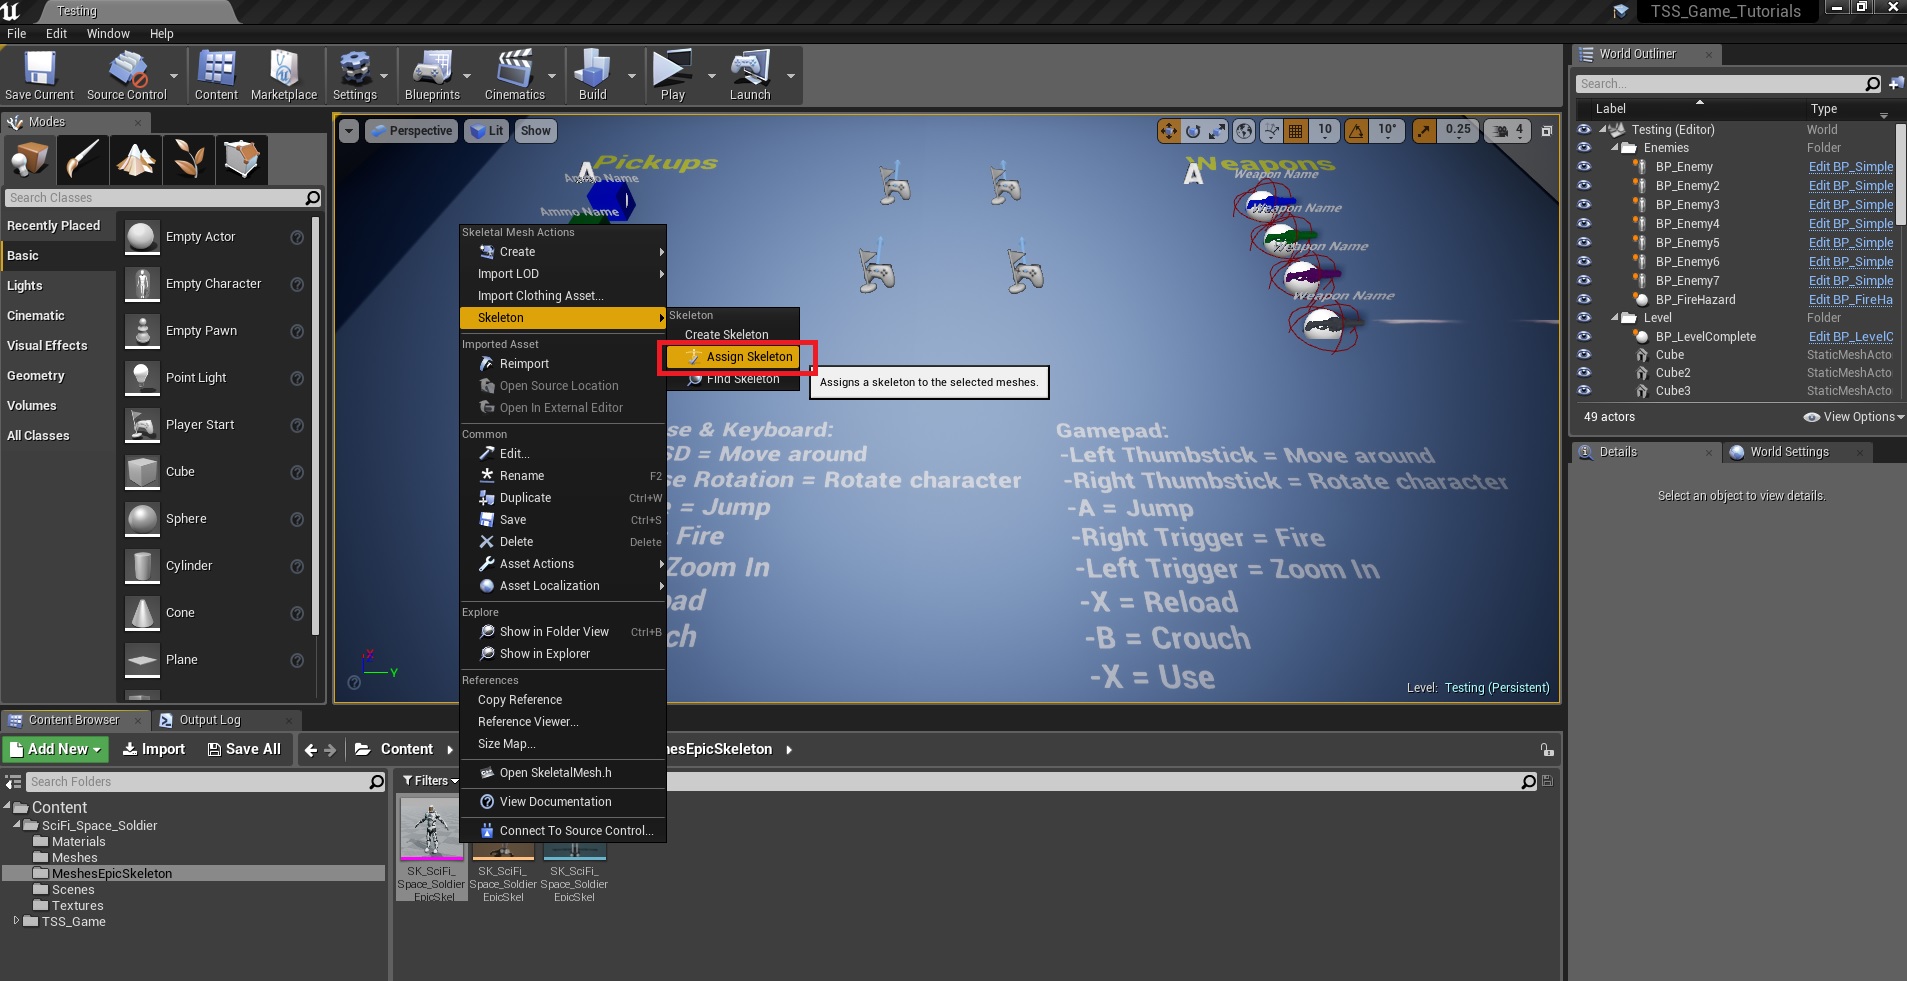The height and width of the screenshot is (981, 1907).
Task: Open the Add New dropdown
Action: (x=56, y=749)
